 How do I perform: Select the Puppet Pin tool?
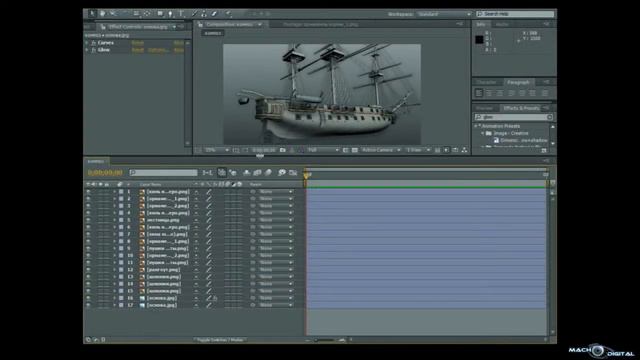[x=228, y=13]
